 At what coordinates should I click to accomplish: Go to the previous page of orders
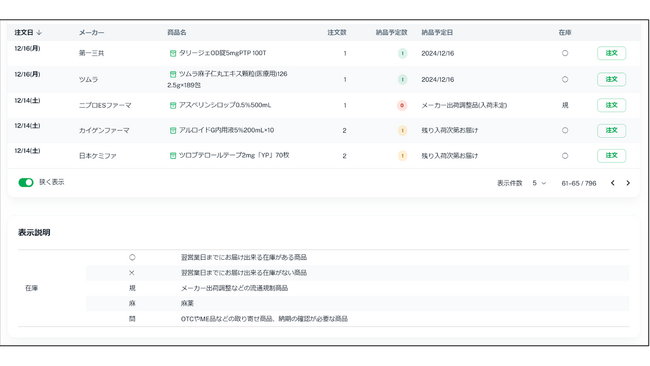pos(612,183)
